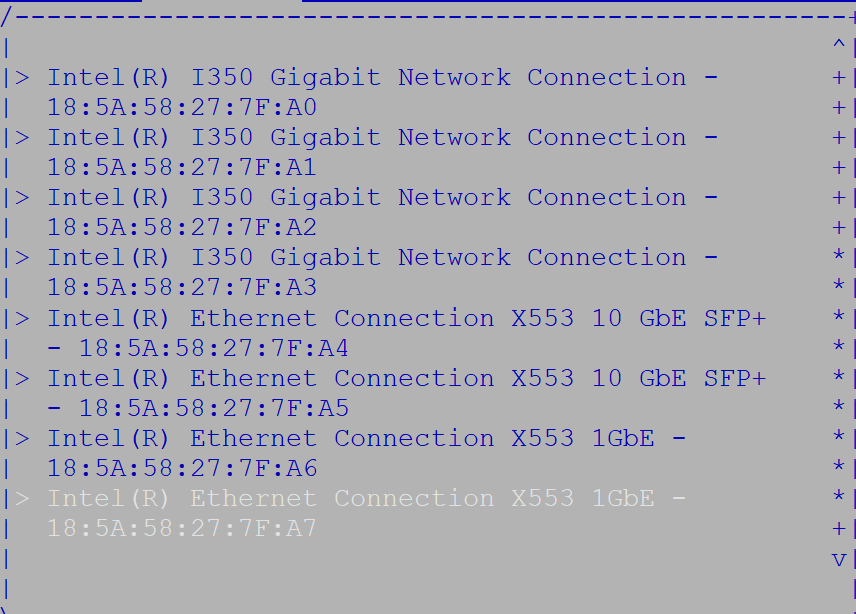Click the > arrow of the 7F:A1 entry
This screenshot has height=614, width=856.
[x=22, y=138]
